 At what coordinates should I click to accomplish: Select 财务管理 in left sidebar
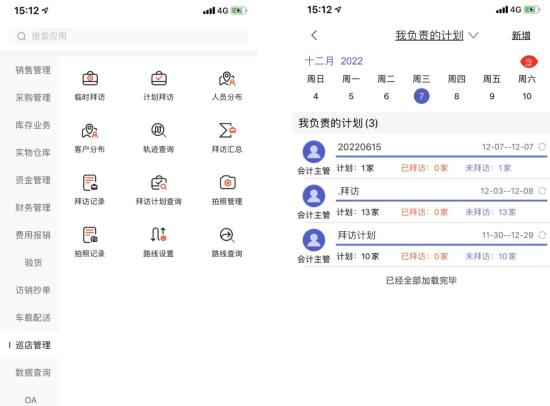click(x=33, y=207)
